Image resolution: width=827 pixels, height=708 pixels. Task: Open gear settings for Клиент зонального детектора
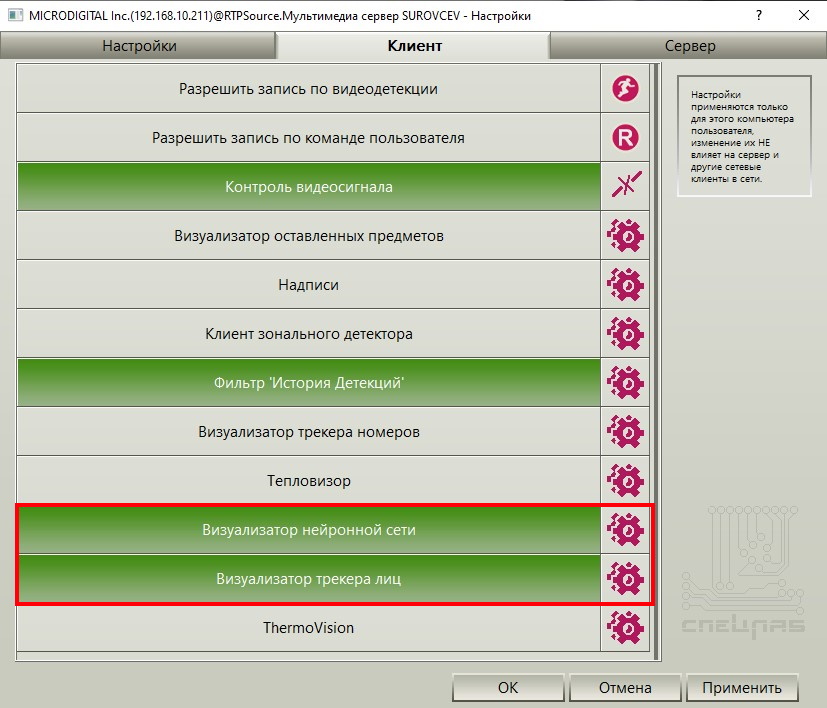(x=625, y=333)
